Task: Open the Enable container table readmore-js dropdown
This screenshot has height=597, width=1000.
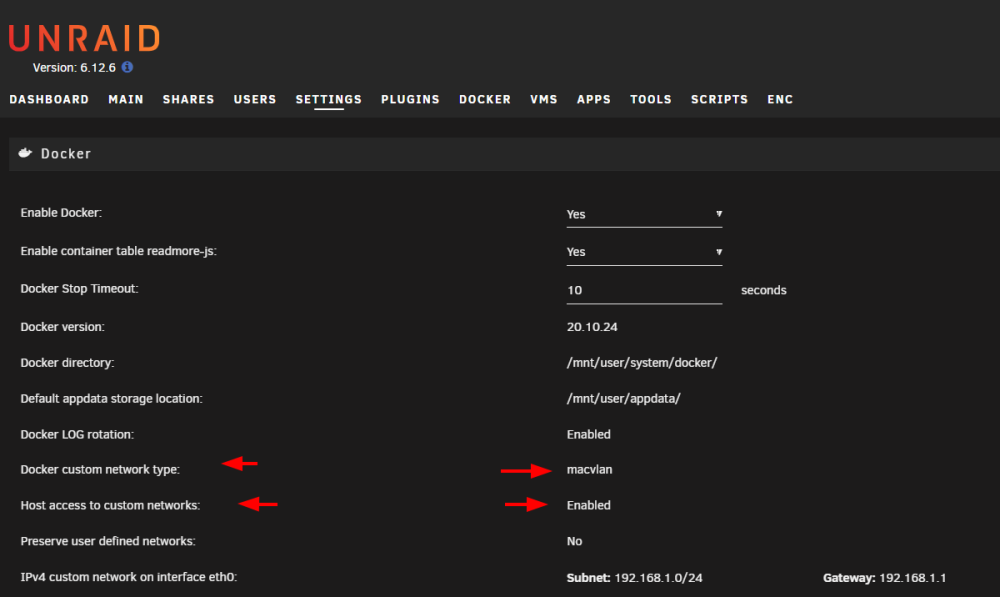Action: (x=644, y=252)
